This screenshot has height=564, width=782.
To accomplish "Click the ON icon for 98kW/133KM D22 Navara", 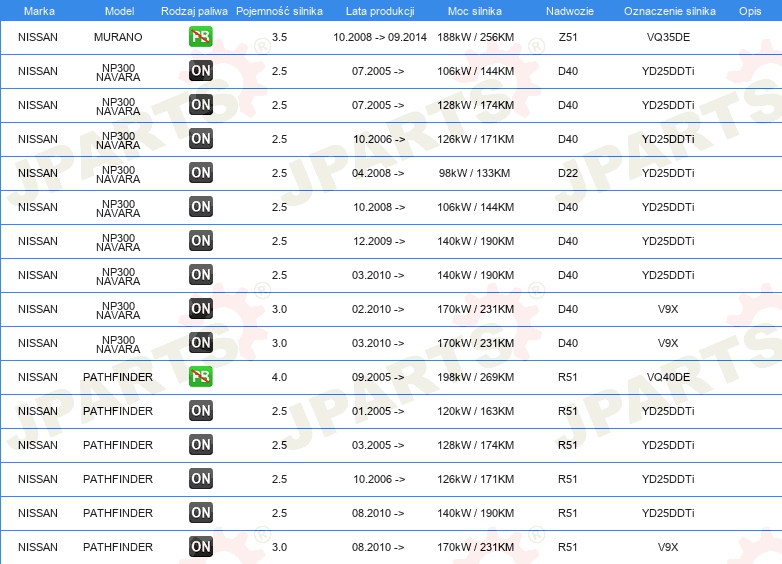I will 200,173.
